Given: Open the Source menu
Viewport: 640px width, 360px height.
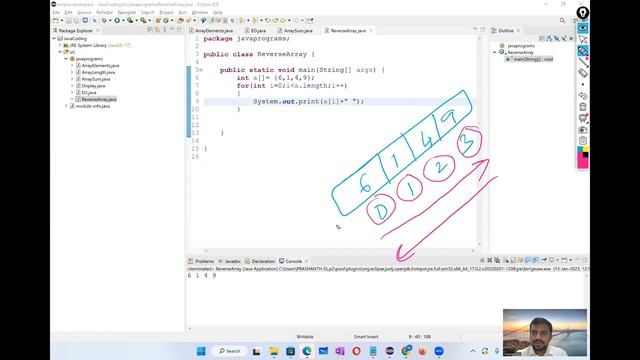Looking at the screenshot, I should pyautogui.click(x=84, y=12).
